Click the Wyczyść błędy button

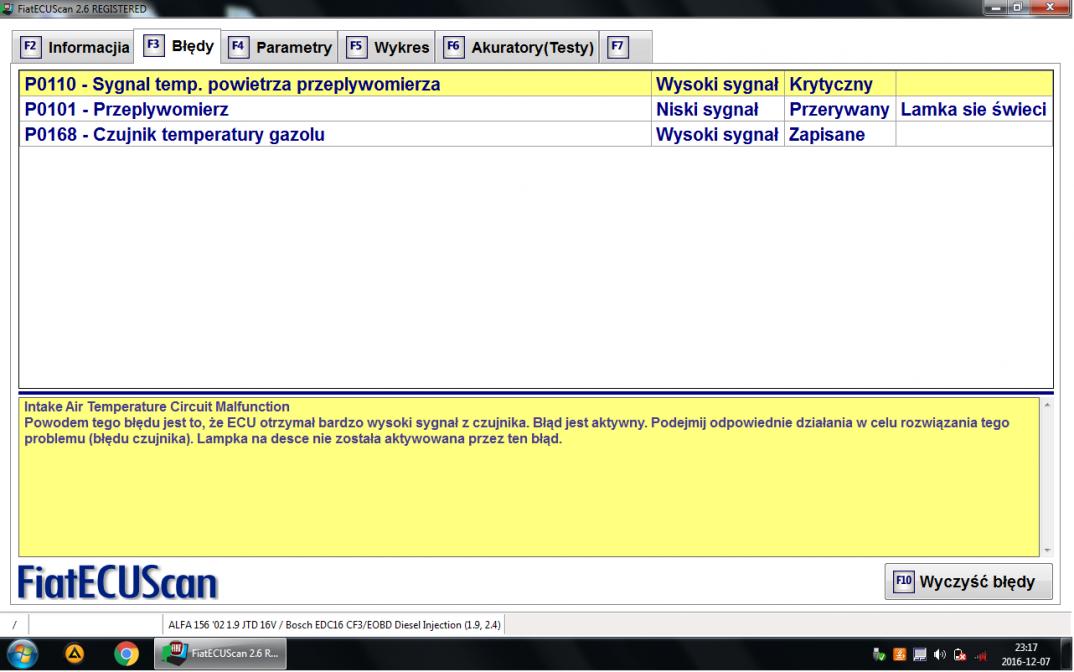968,582
